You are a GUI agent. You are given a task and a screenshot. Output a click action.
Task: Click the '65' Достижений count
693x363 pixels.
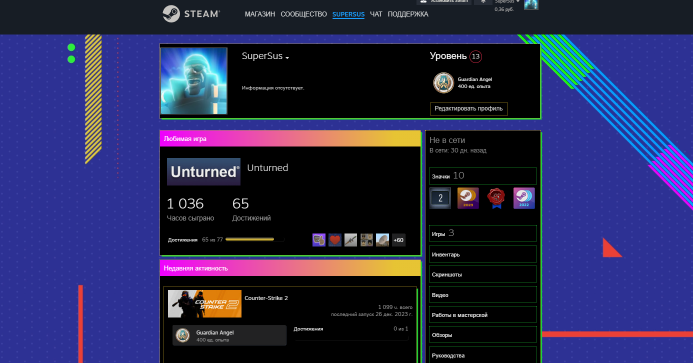(240, 204)
